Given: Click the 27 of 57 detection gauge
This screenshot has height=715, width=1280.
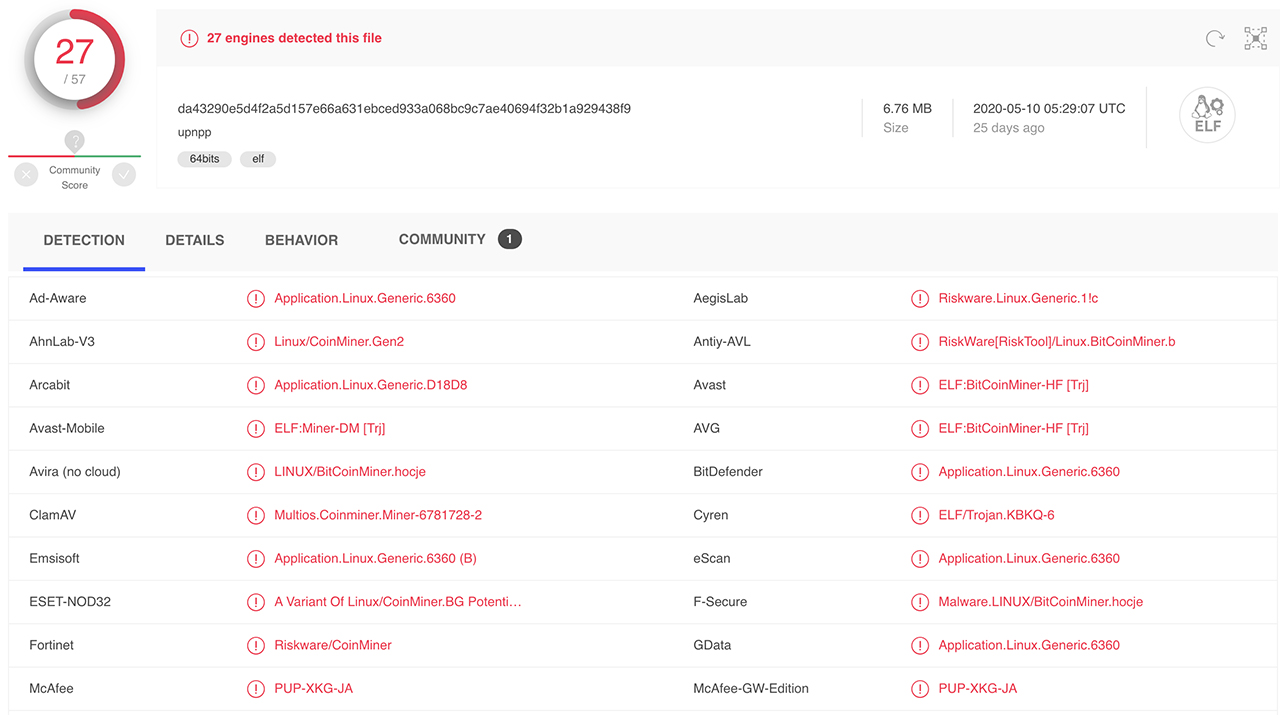Looking at the screenshot, I should (75, 60).
